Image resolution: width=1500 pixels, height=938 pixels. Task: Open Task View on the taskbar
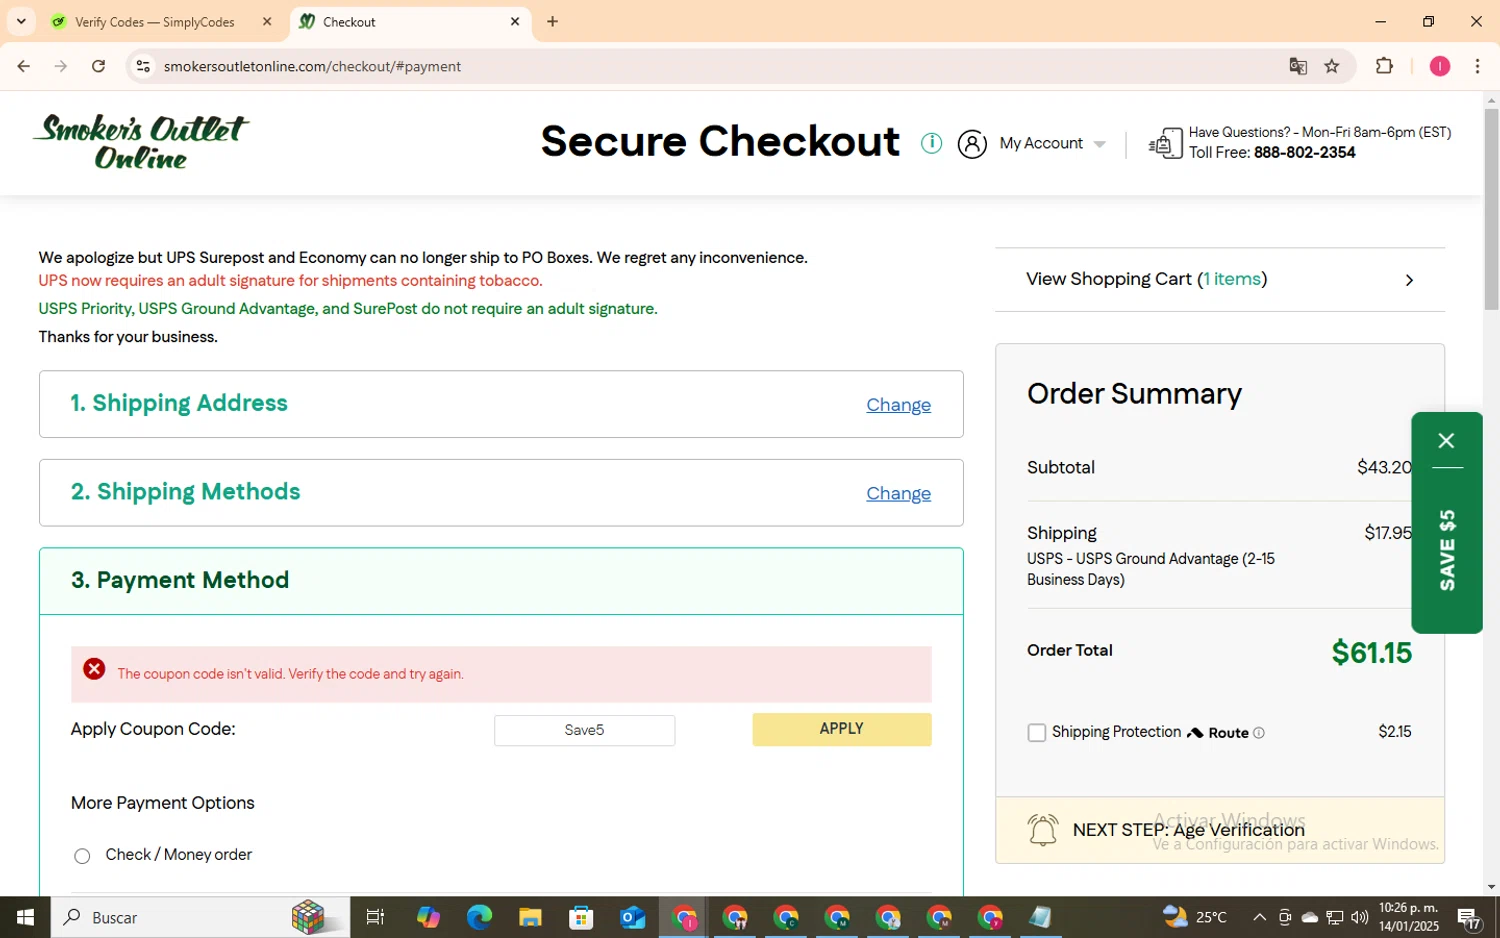[375, 917]
